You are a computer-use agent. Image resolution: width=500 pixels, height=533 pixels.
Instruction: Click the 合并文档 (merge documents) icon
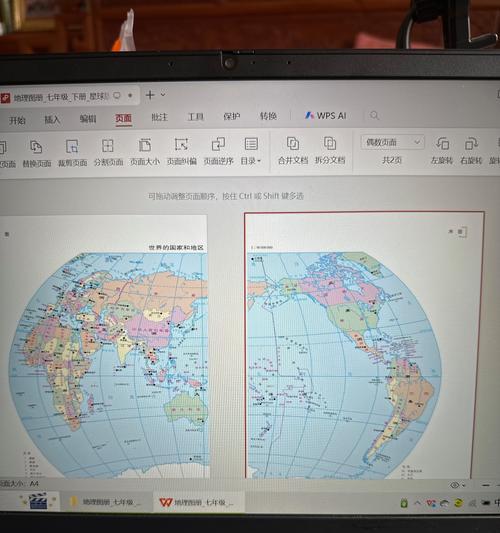pos(293,143)
